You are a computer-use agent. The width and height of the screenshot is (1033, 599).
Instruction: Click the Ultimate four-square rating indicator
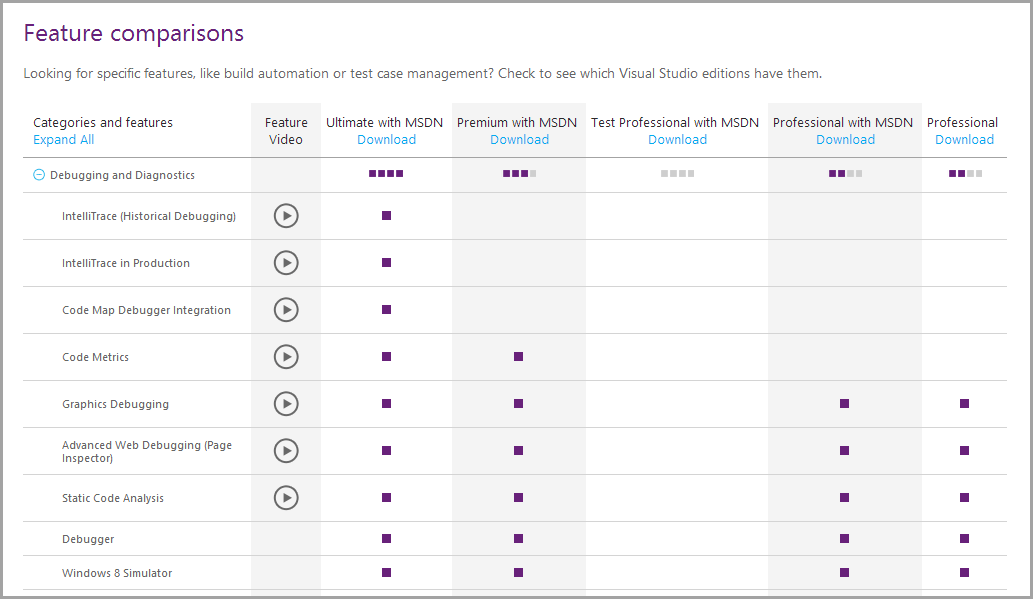tap(386, 174)
